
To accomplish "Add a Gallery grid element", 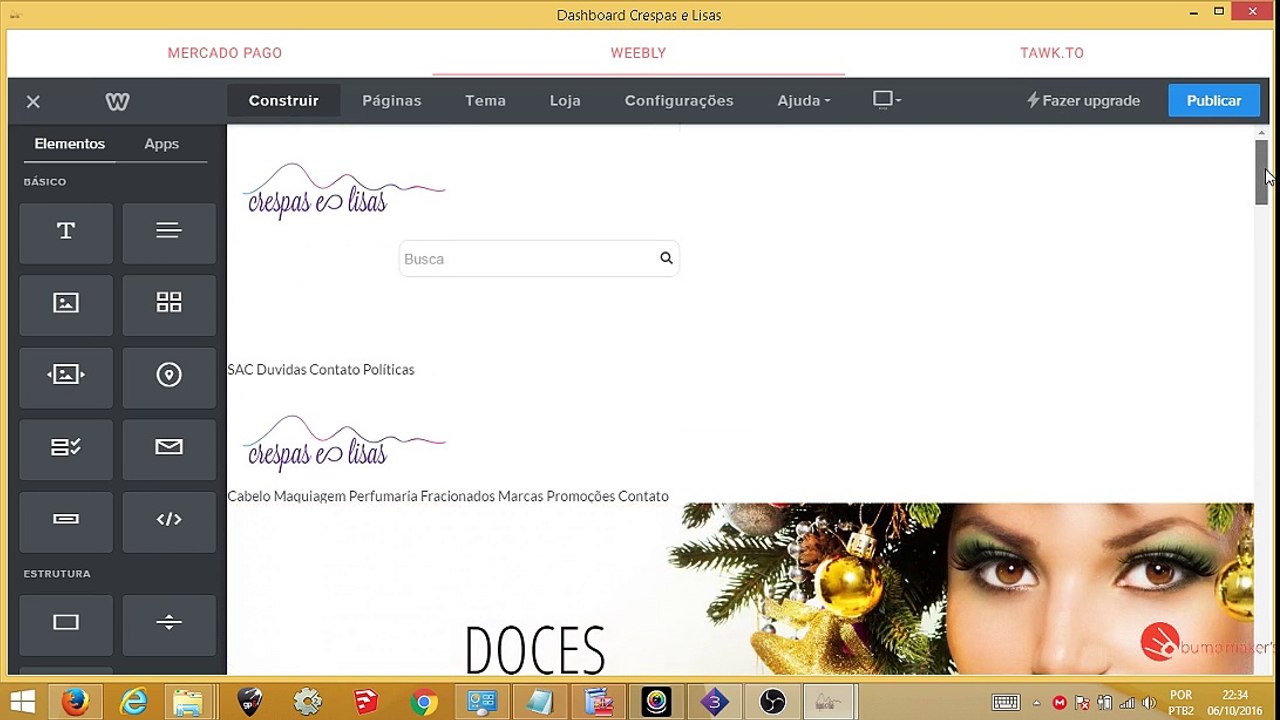I will [x=169, y=305].
